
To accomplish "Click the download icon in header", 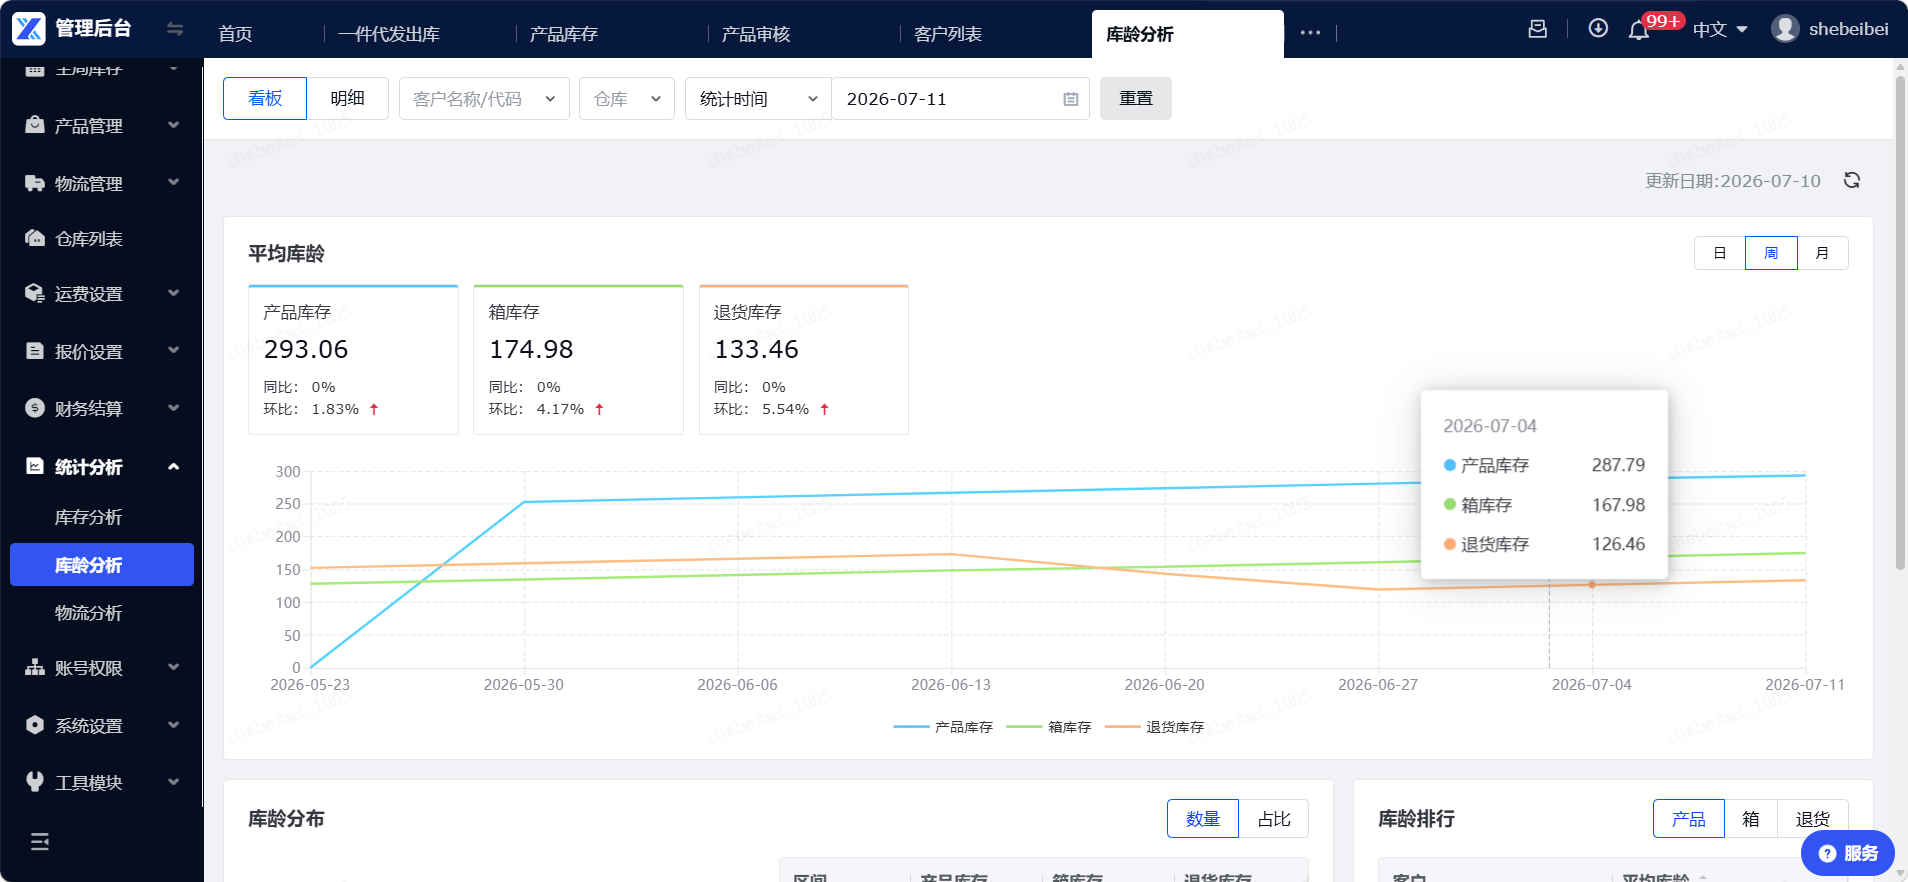I will tap(1598, 29).
